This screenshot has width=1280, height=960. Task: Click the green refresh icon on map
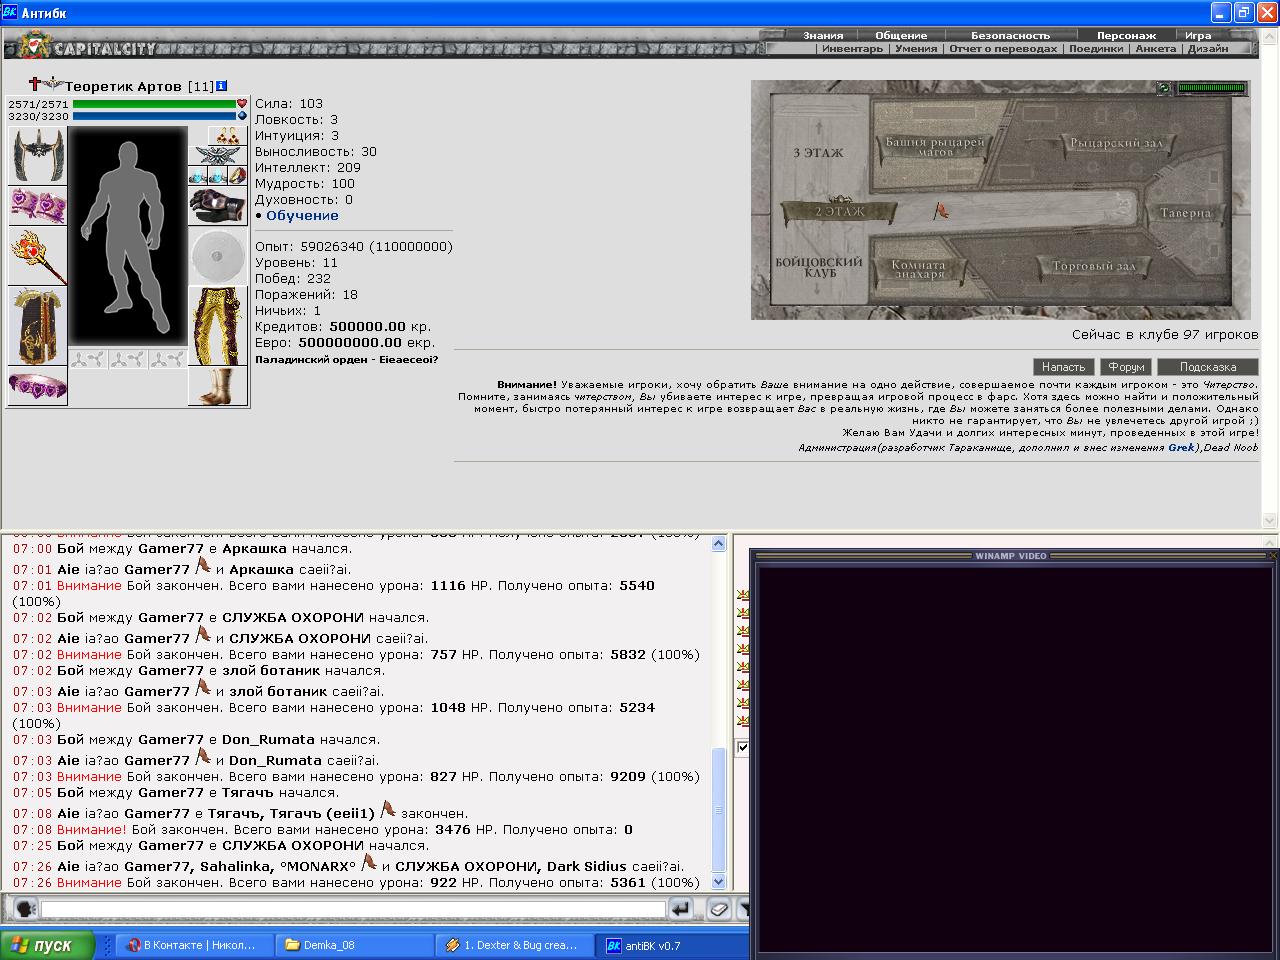[x=1164, y=88]
